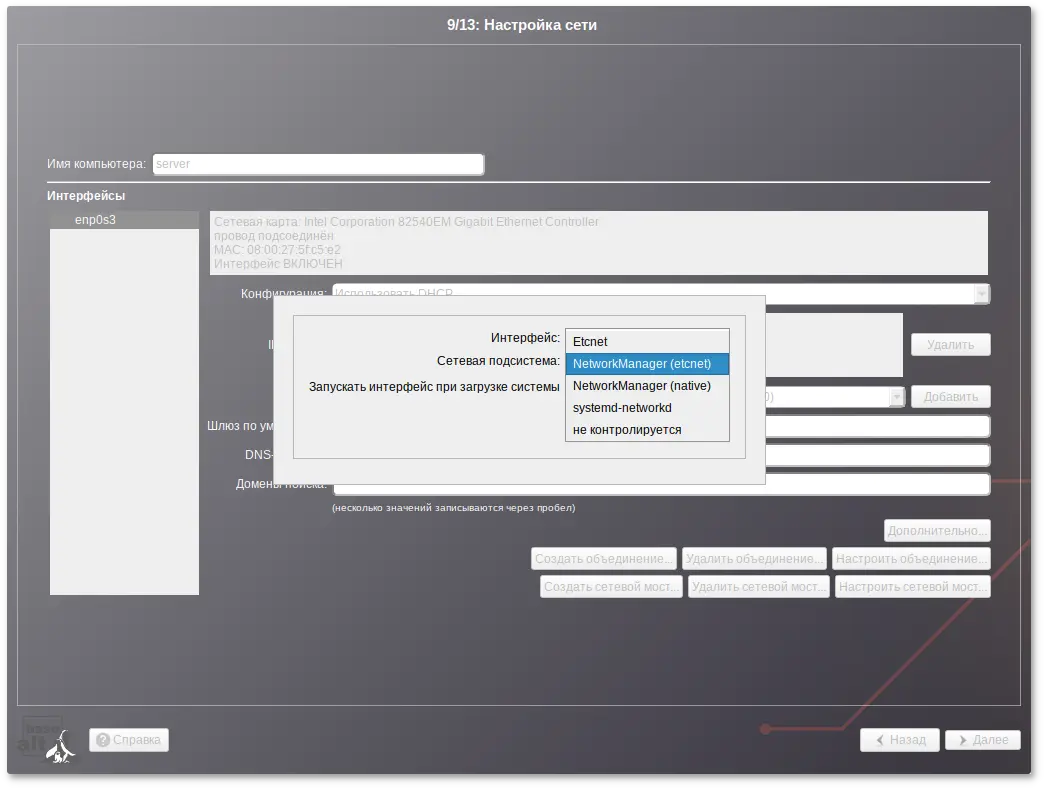
Task: Click Удалить сетевой мост... button
Action: 758,586
